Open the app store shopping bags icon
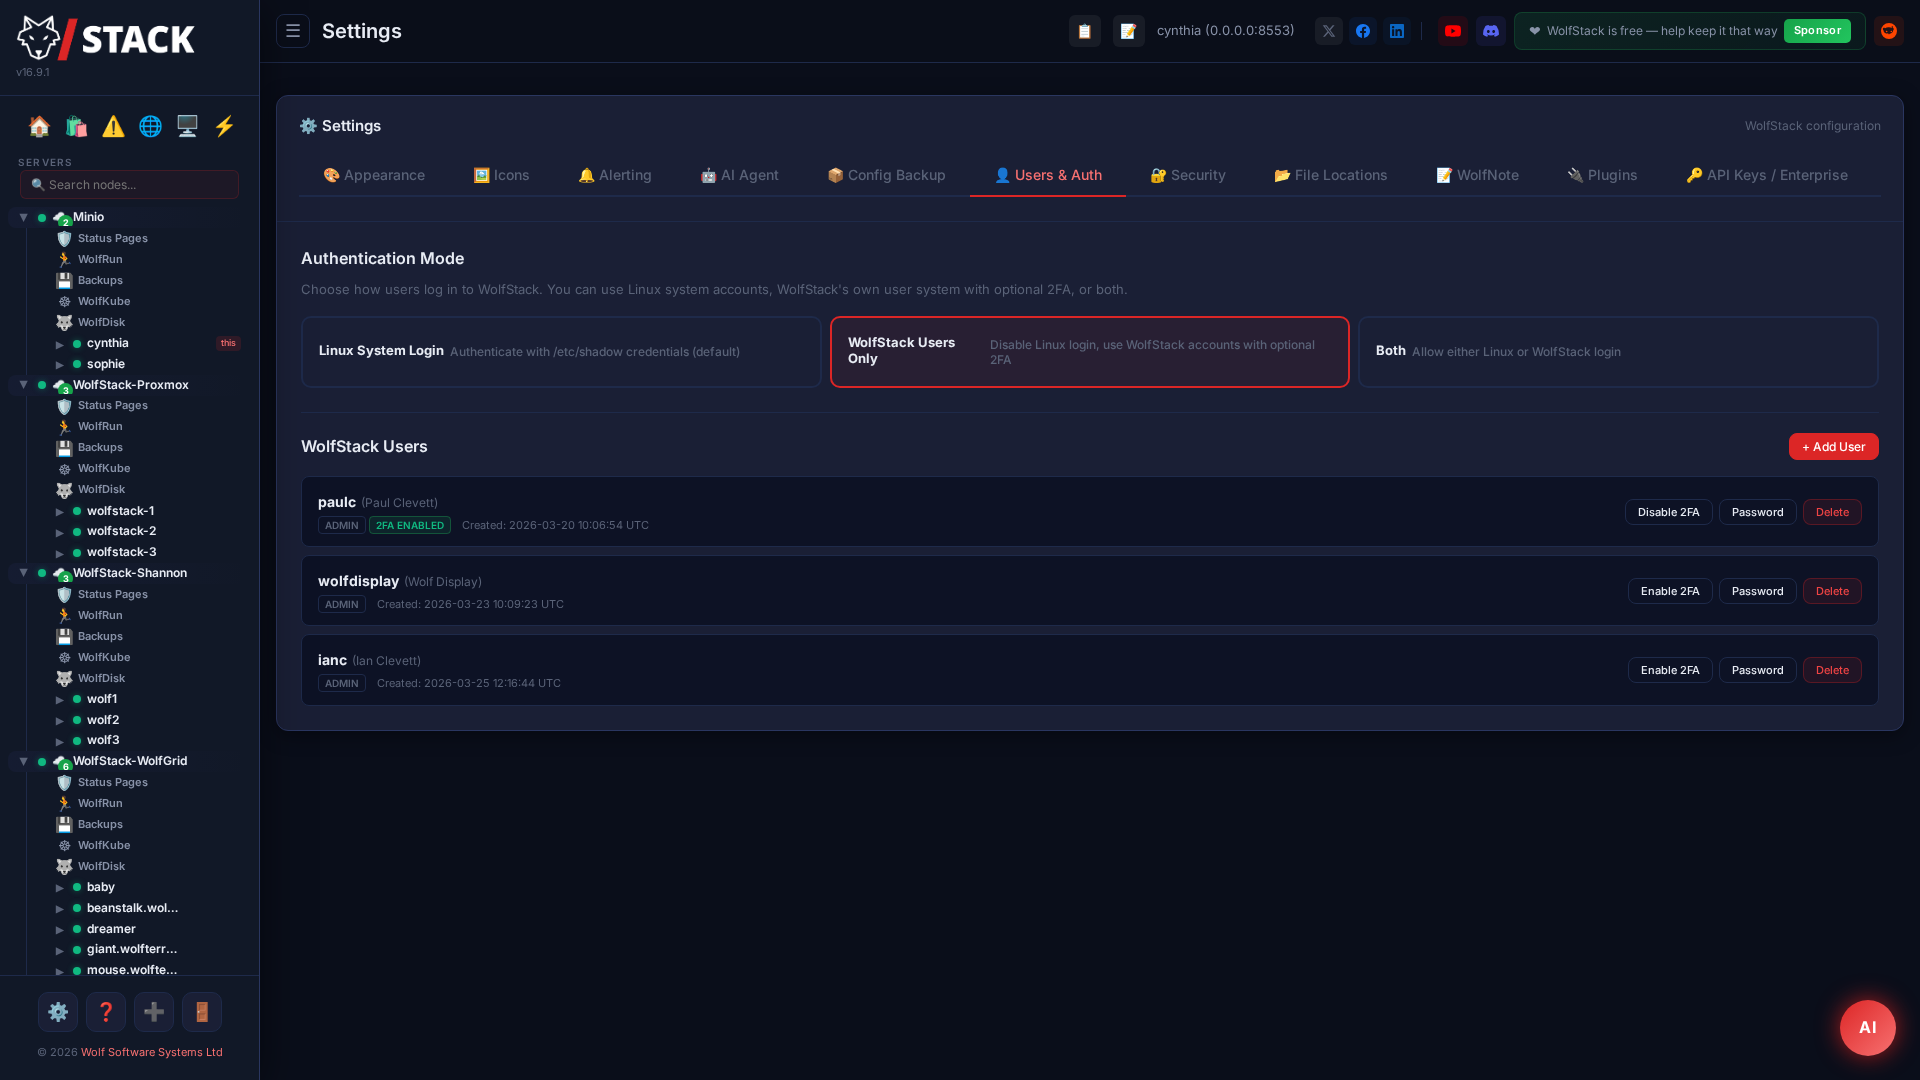This screenshot has height=1080, width=1920. point(76,126)
